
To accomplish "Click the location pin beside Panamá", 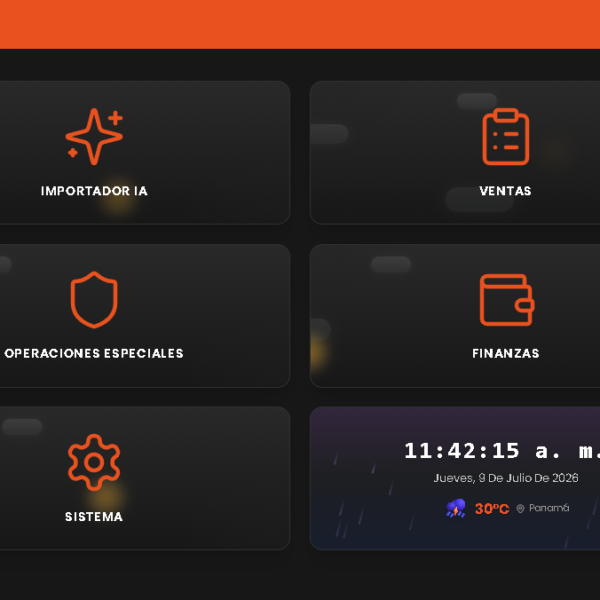I will pos(520,508).
